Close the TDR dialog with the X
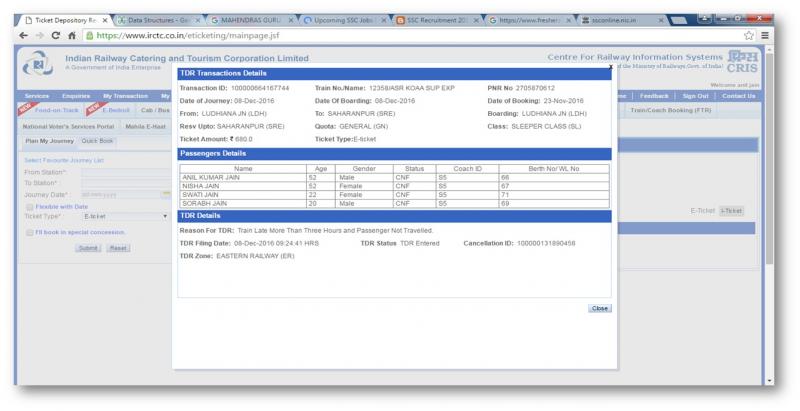 [610, 67]
